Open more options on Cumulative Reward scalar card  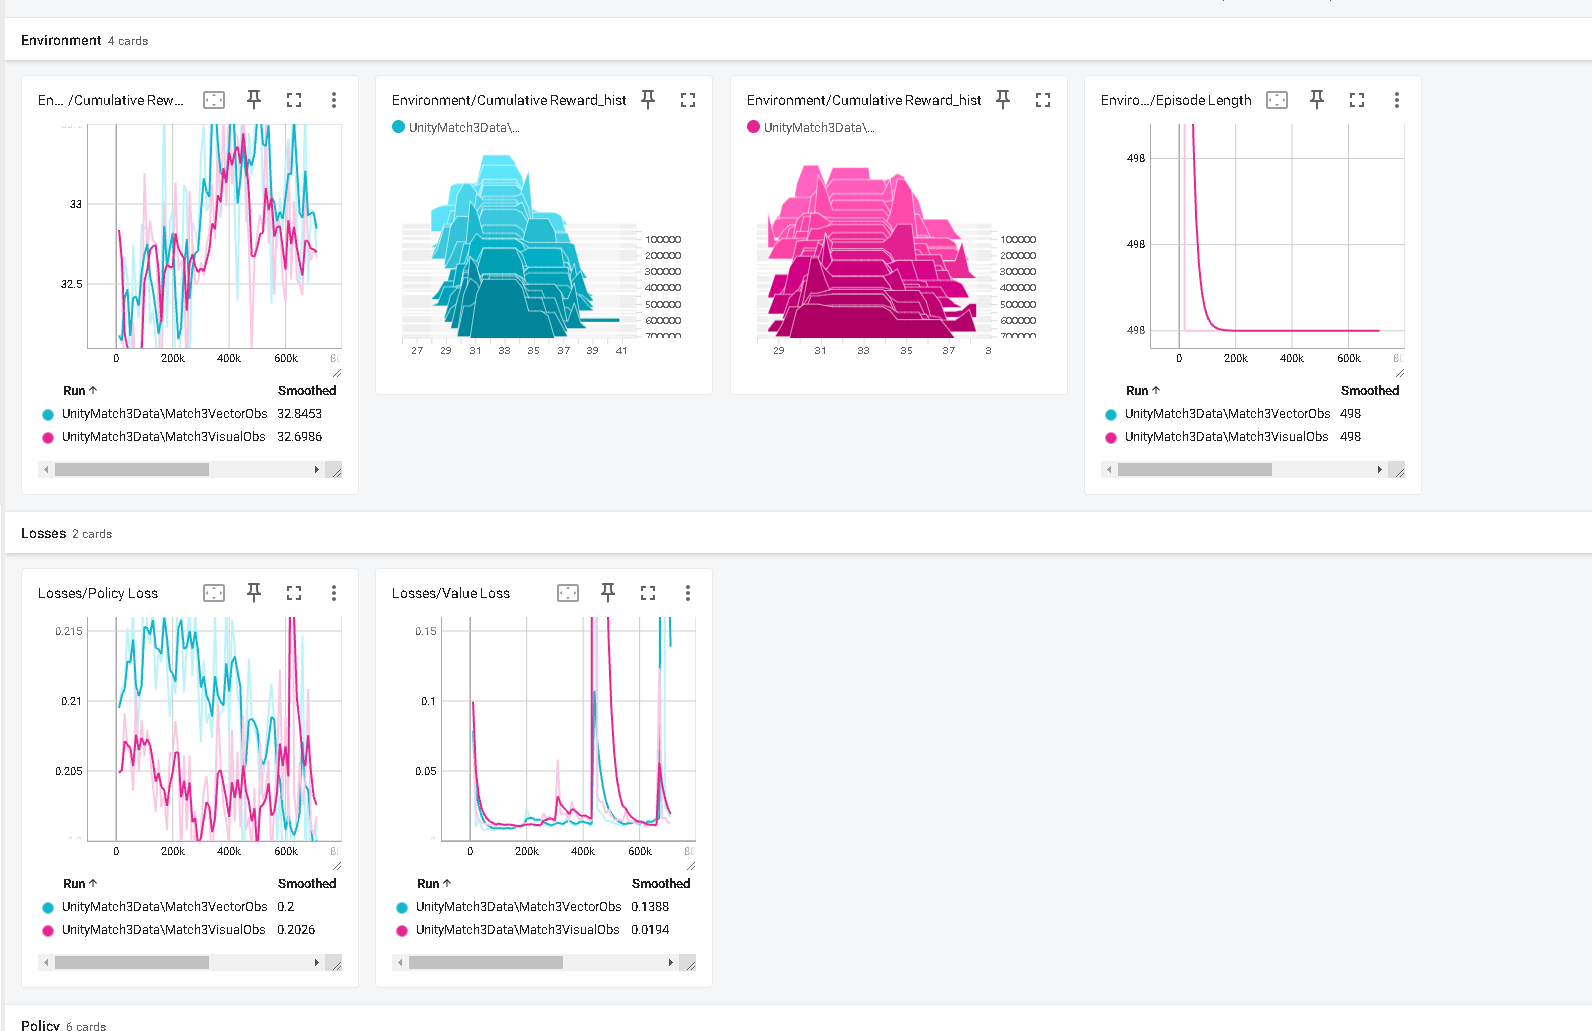coord(334,100)
